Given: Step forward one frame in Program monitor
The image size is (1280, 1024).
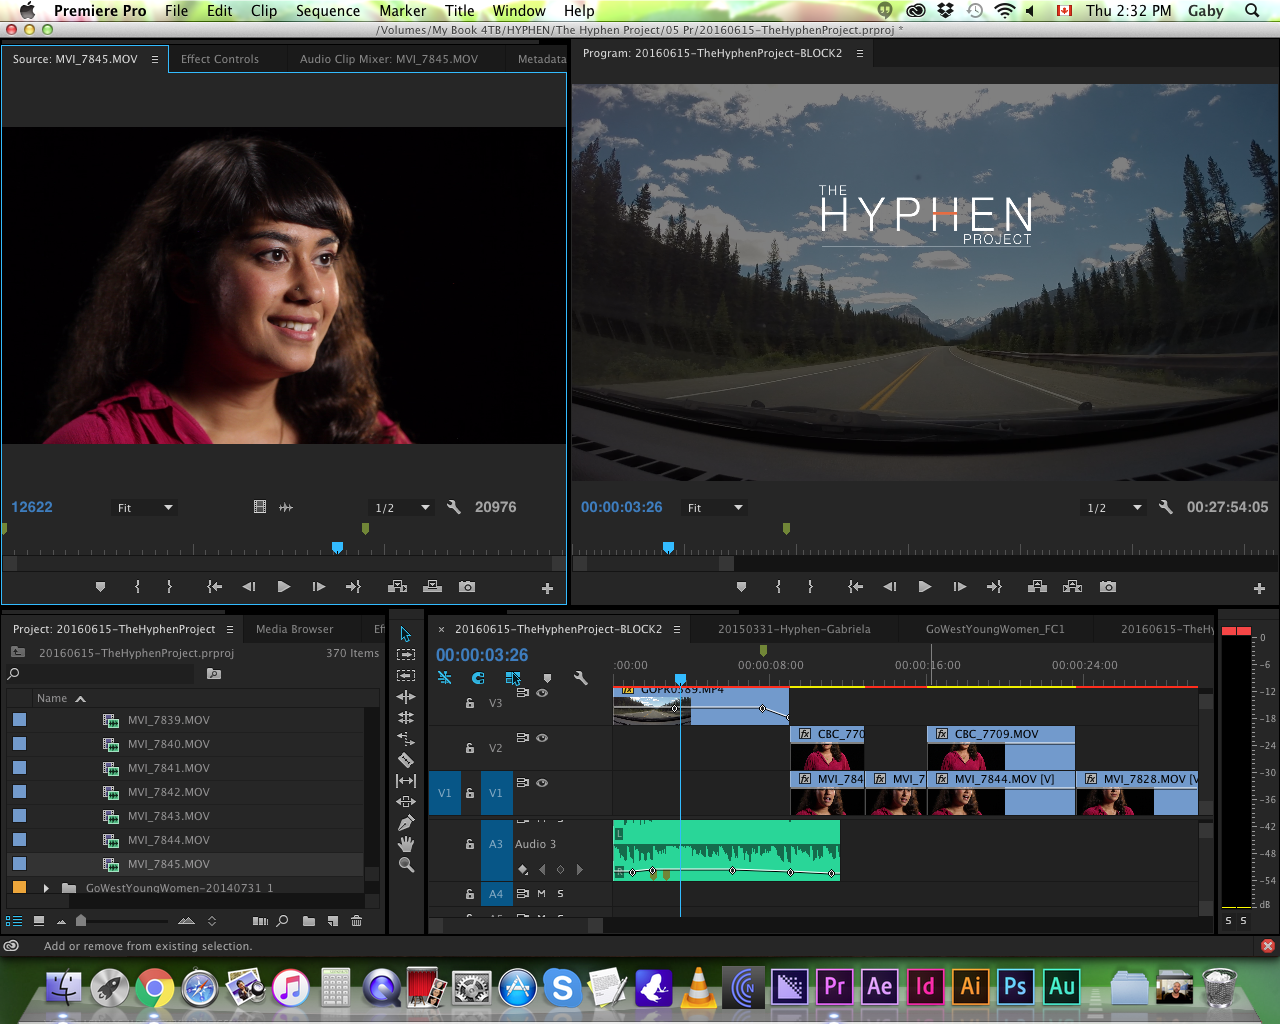Looking at the screenshot, I should (x=959, y=587).
